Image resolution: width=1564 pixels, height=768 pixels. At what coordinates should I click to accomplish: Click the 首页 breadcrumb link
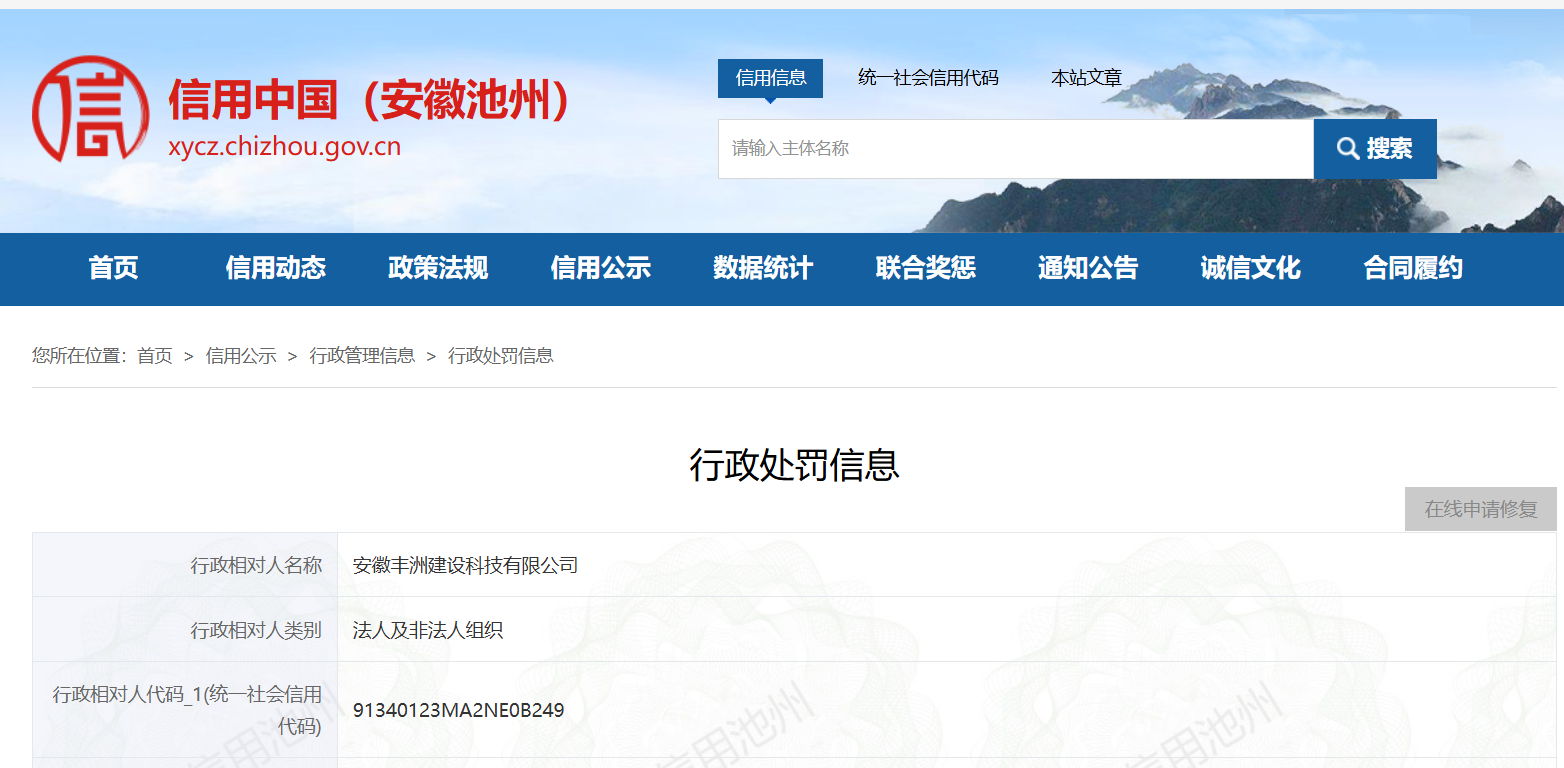click(x=155, y=356)
